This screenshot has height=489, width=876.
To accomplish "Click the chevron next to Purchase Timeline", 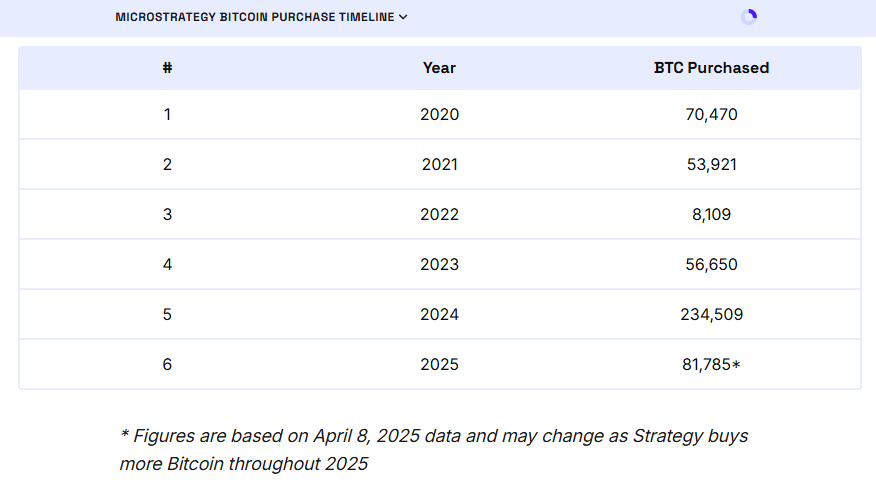I will 403,17.
